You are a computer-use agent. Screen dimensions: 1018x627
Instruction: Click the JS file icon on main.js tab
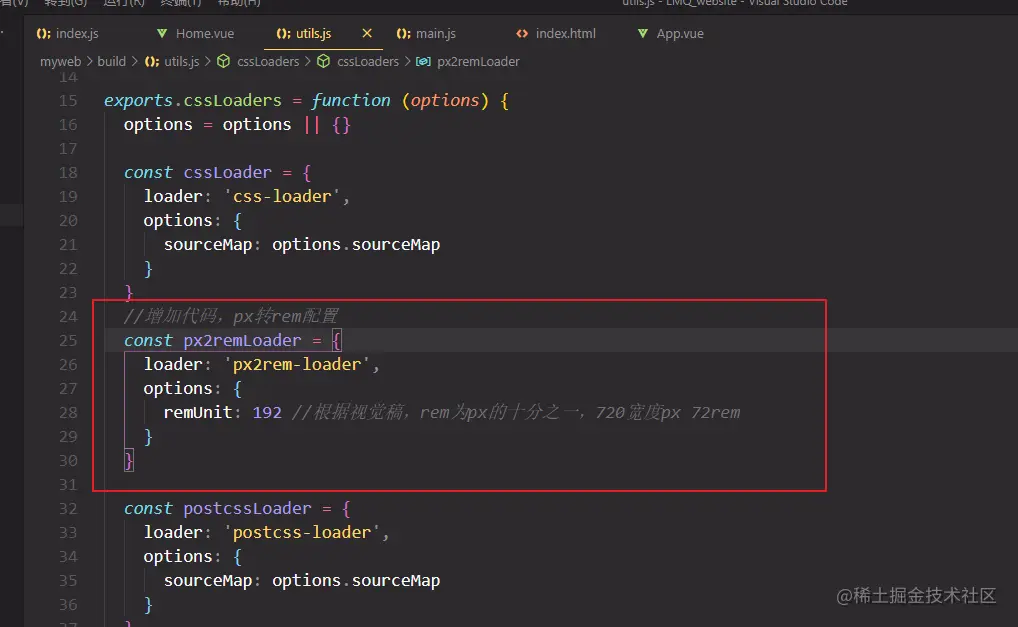tap(403, 33)
